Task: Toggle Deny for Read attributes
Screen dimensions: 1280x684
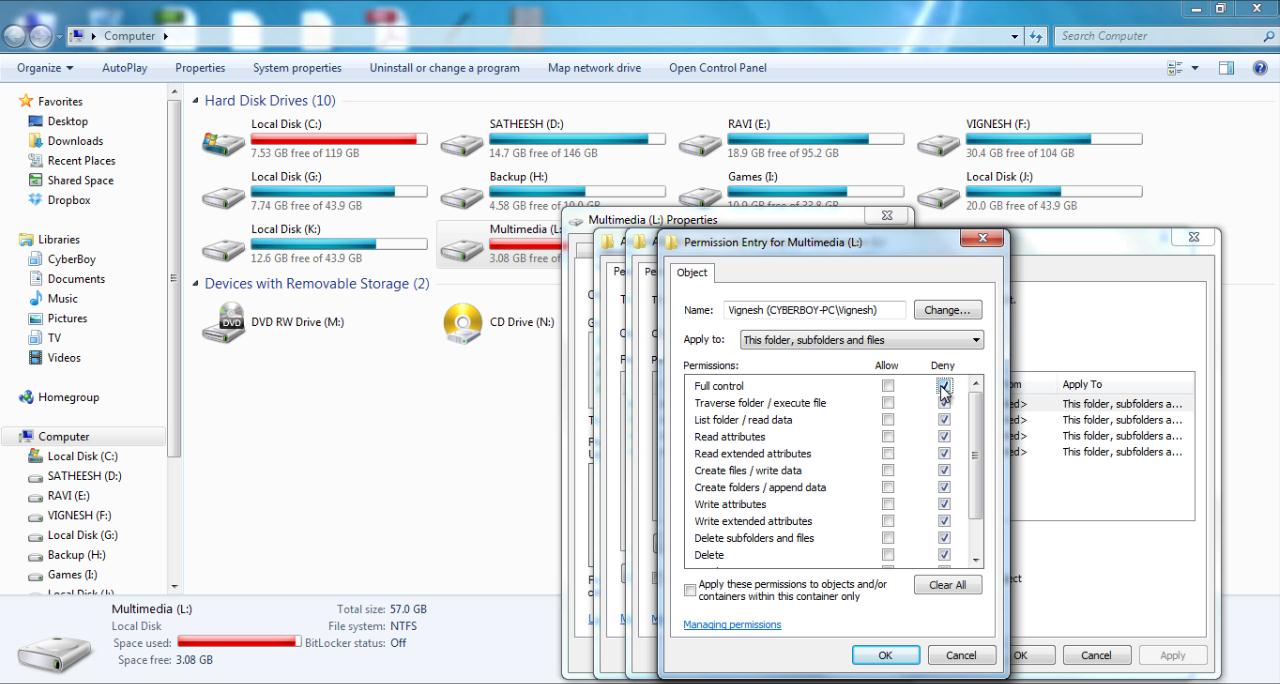Action: point(944,437)
